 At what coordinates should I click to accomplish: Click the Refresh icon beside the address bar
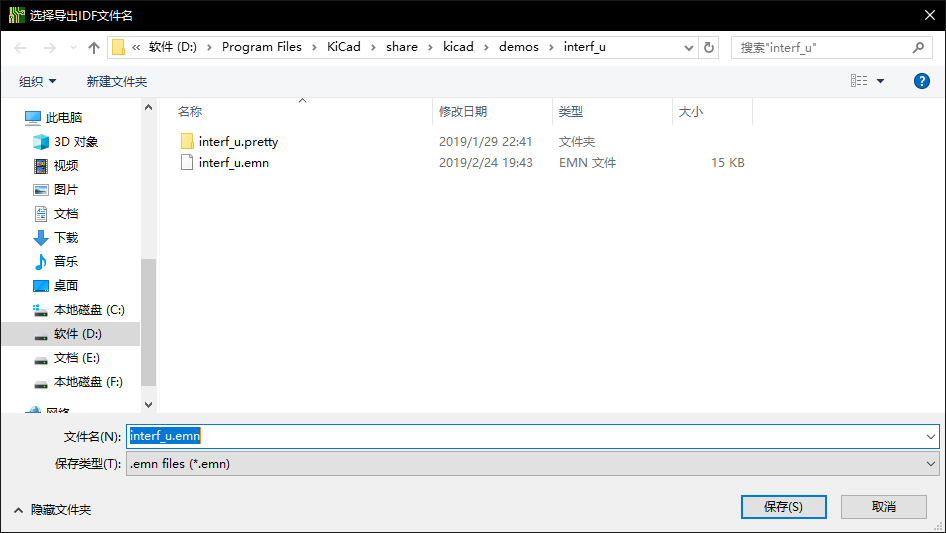coord(709,47)
